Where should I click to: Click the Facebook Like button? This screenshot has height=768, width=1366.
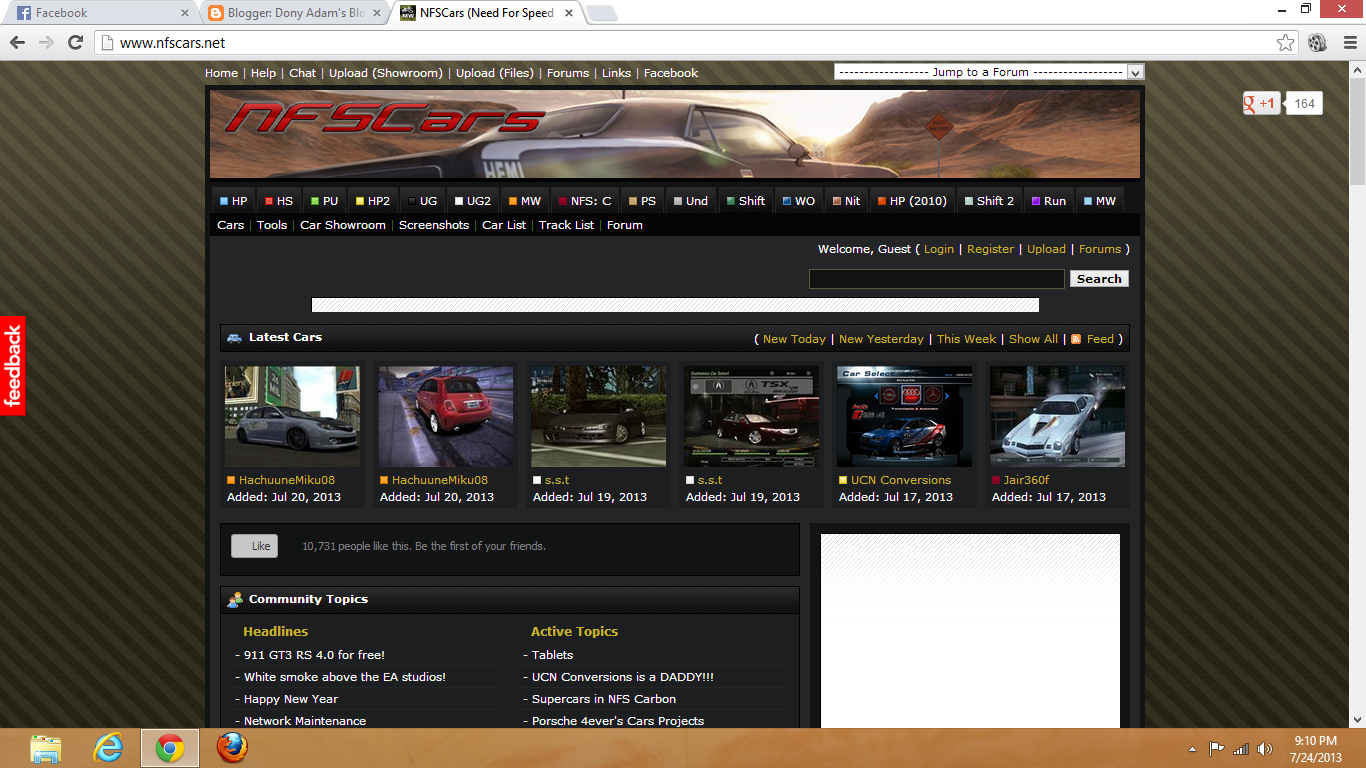click(254, 546)
